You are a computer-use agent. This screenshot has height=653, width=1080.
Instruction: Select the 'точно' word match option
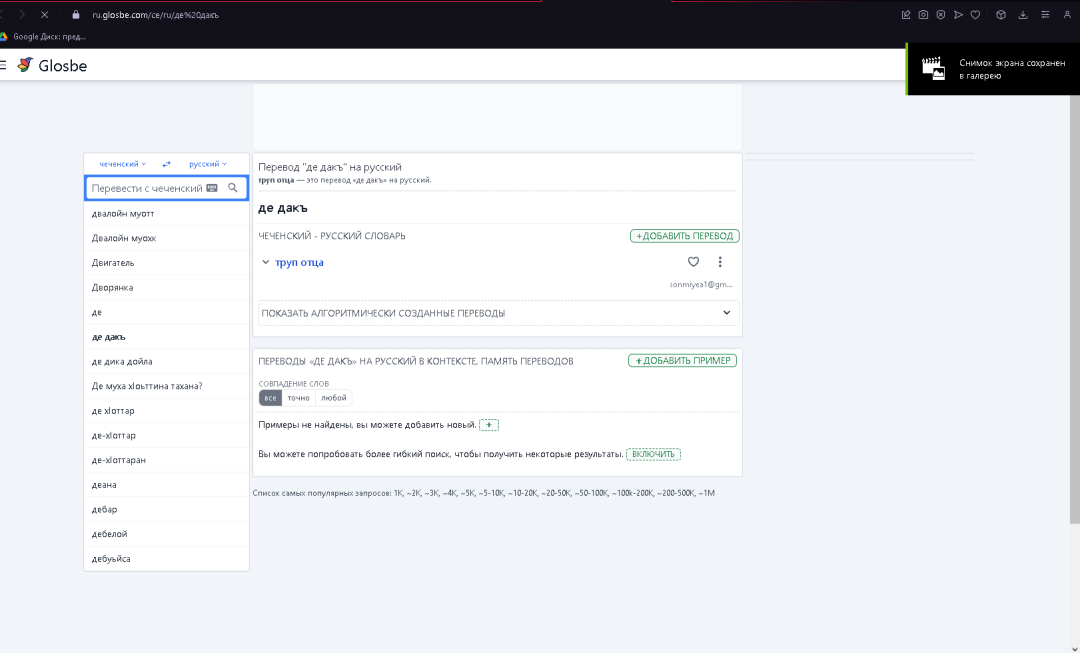tap(299, 397)
